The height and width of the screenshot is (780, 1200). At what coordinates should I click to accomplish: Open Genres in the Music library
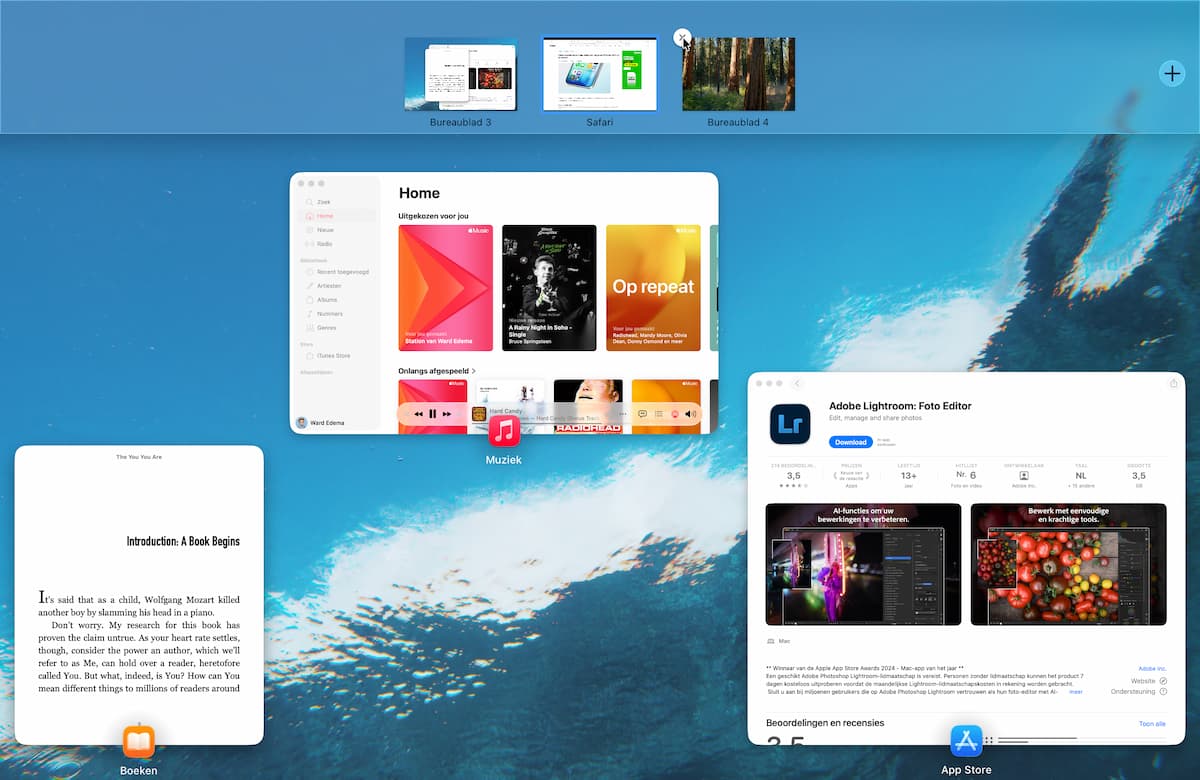pos(337,328)
